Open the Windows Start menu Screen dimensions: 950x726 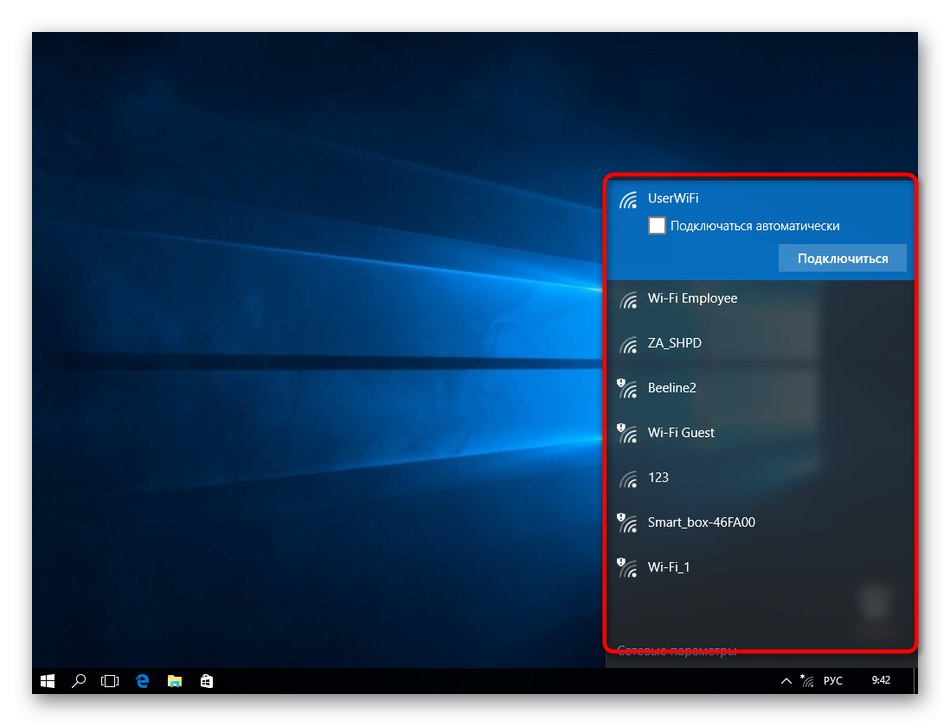[47, 681]
